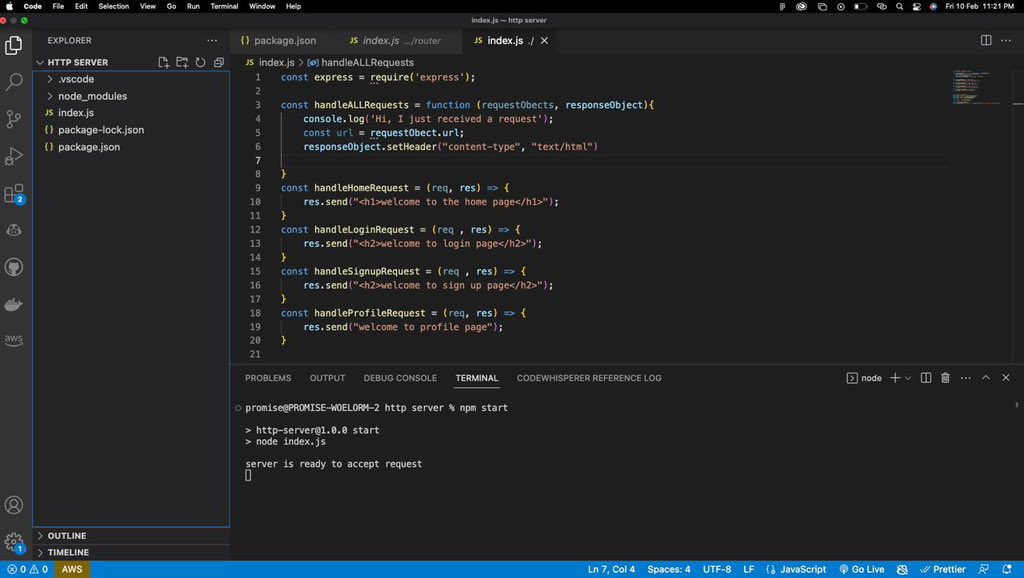
Task: Open package-lock.json in Explorer
Action: (x=101, y=130)
